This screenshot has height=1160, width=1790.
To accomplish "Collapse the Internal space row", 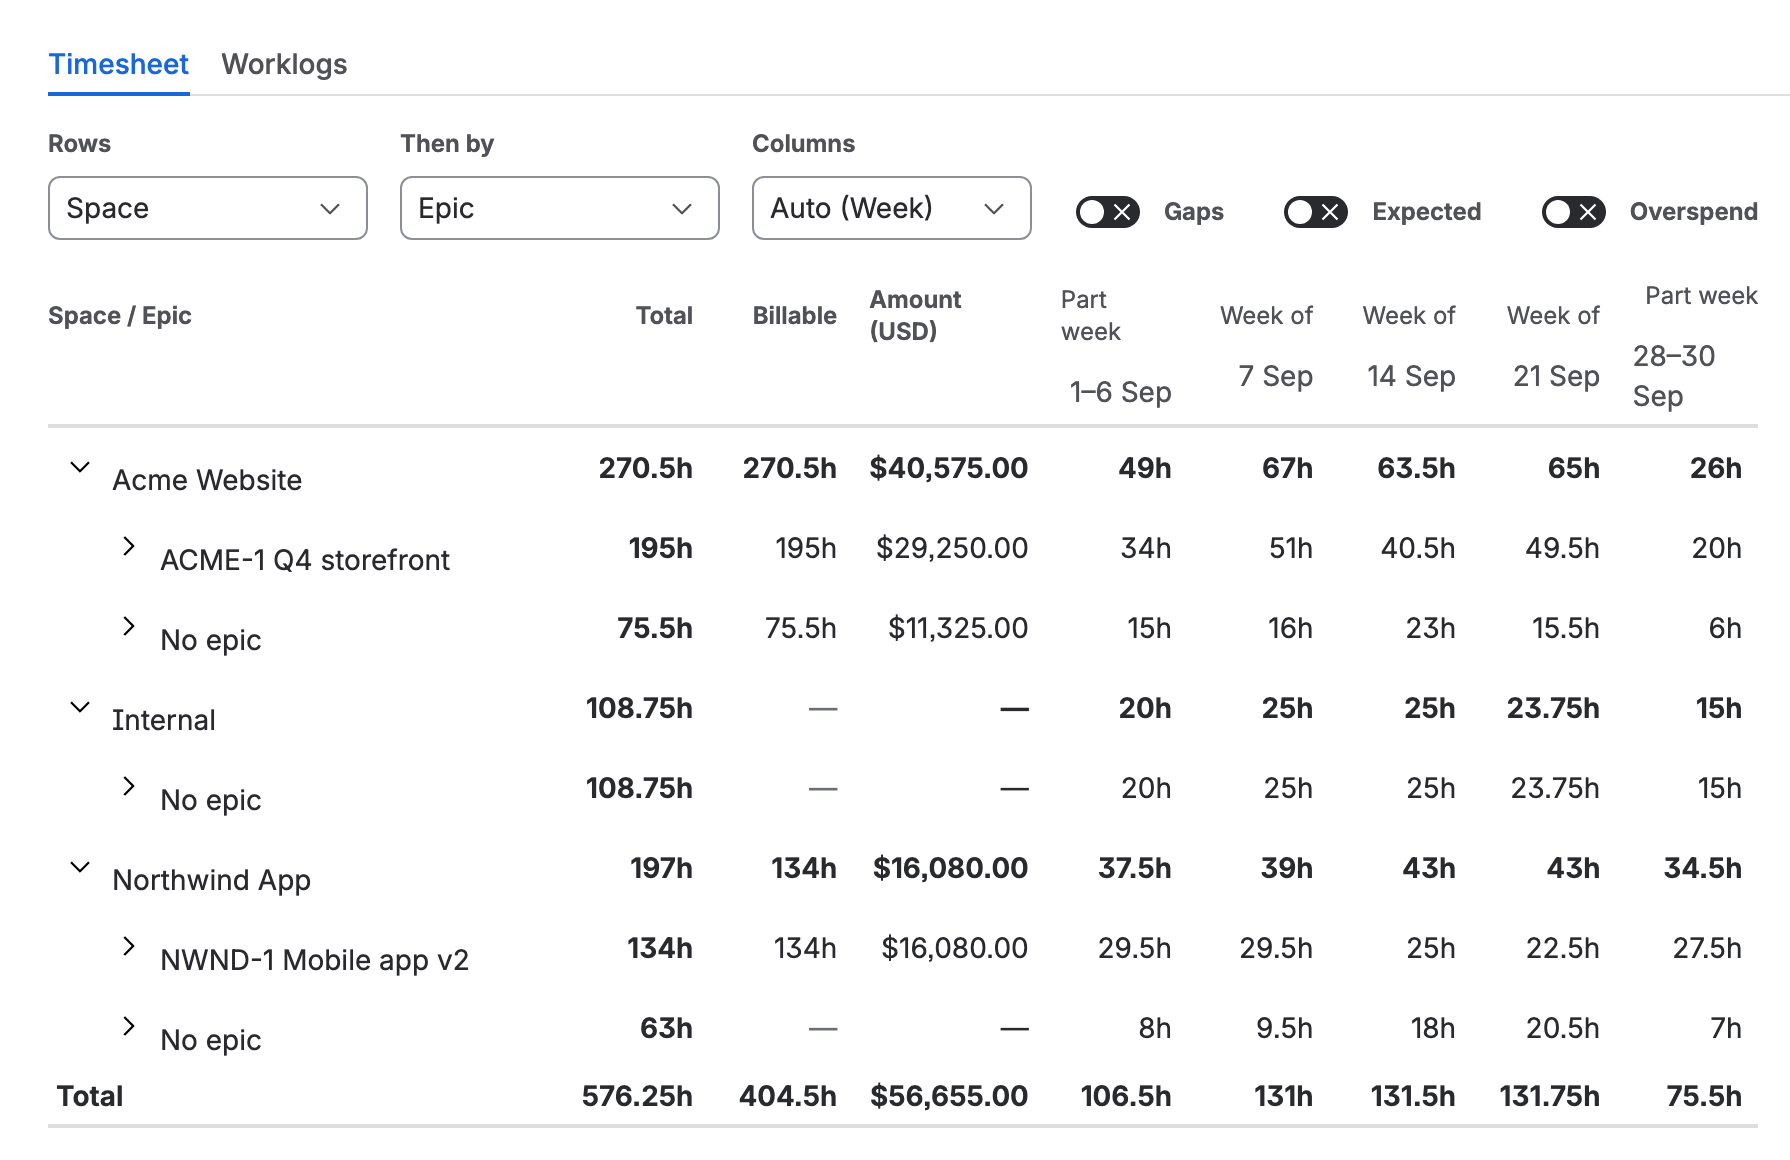I will tap(80, 707).
